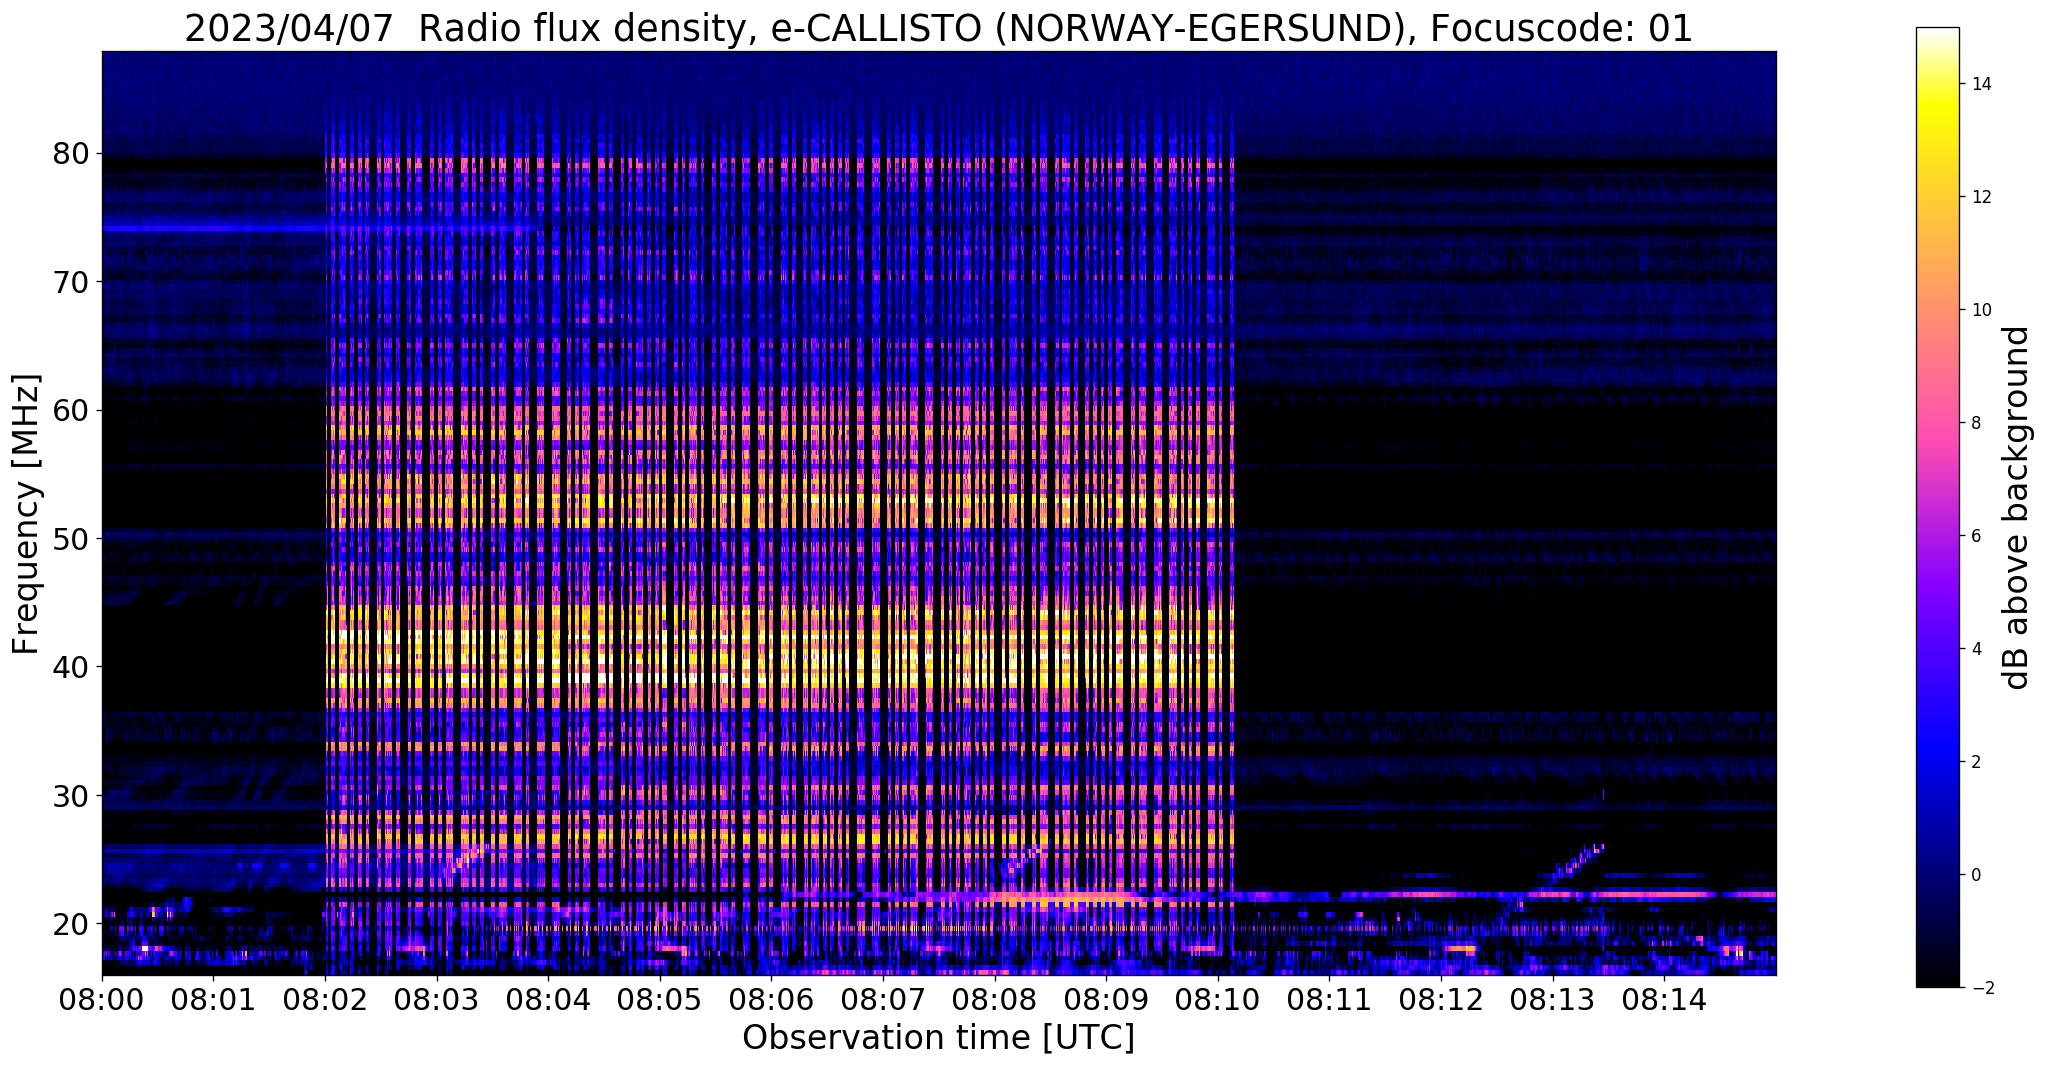The height and width of the screenshot is (1067, 2047).
Task: Click the 08:00 time tick label
Action: tap(102, 999)
